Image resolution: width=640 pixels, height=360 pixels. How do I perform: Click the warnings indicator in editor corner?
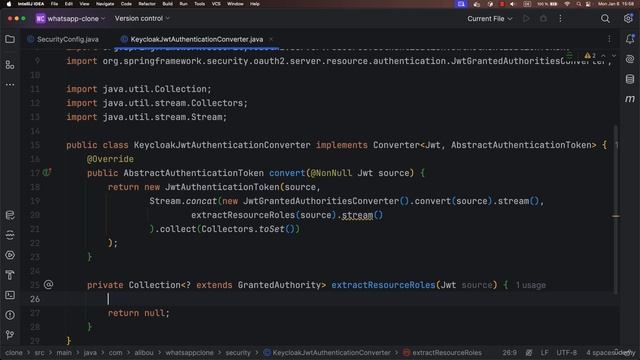[x=590, y=56]
